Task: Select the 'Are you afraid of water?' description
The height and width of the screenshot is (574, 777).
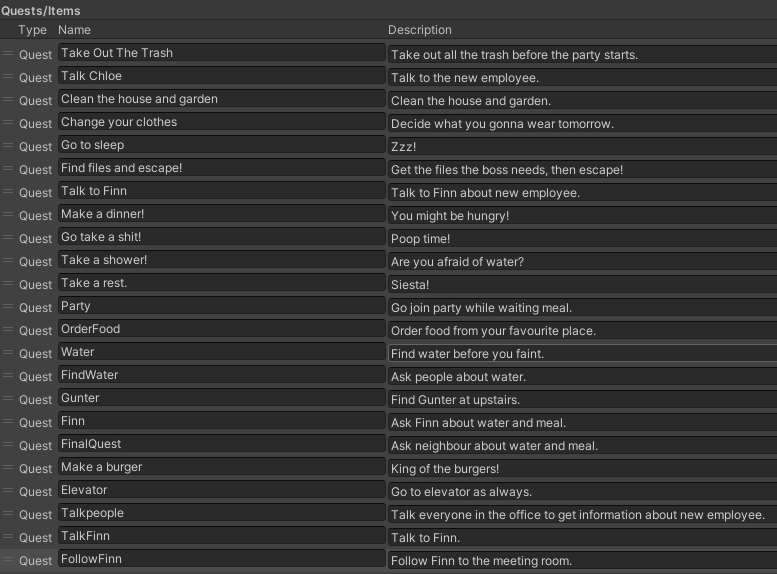Action: (x=582, y=261)
